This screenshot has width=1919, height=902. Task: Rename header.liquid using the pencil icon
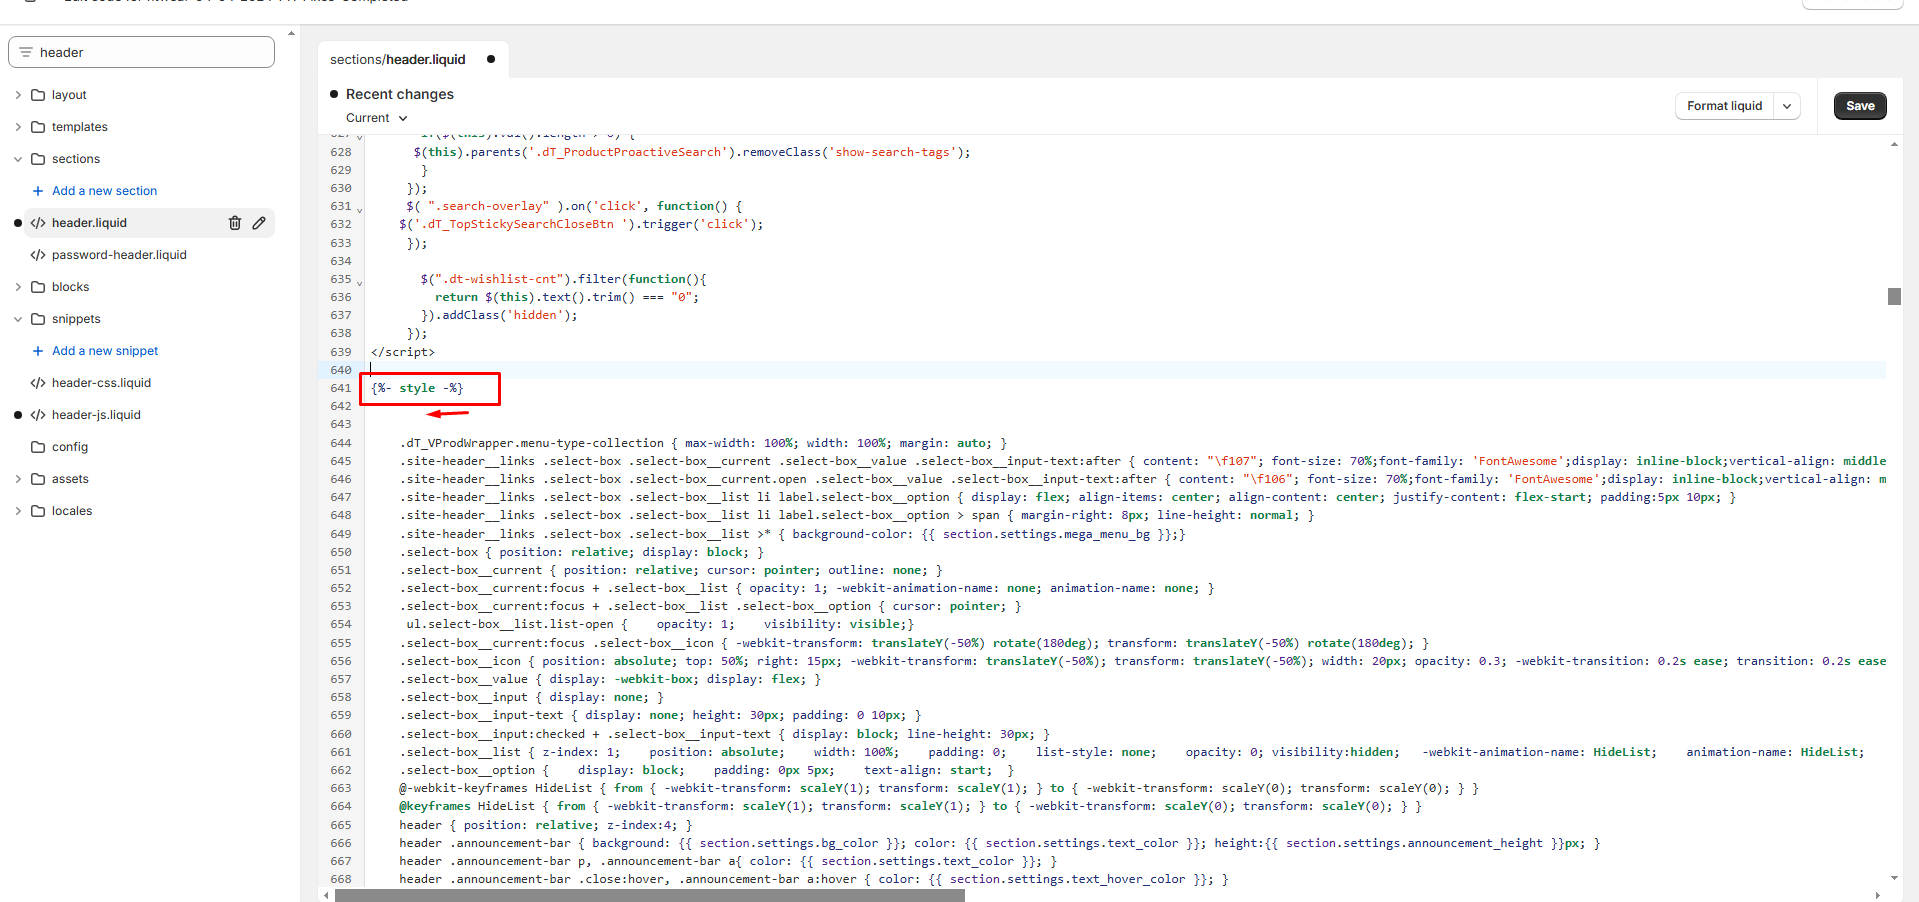pyautogui.click(x=259, y=223)
